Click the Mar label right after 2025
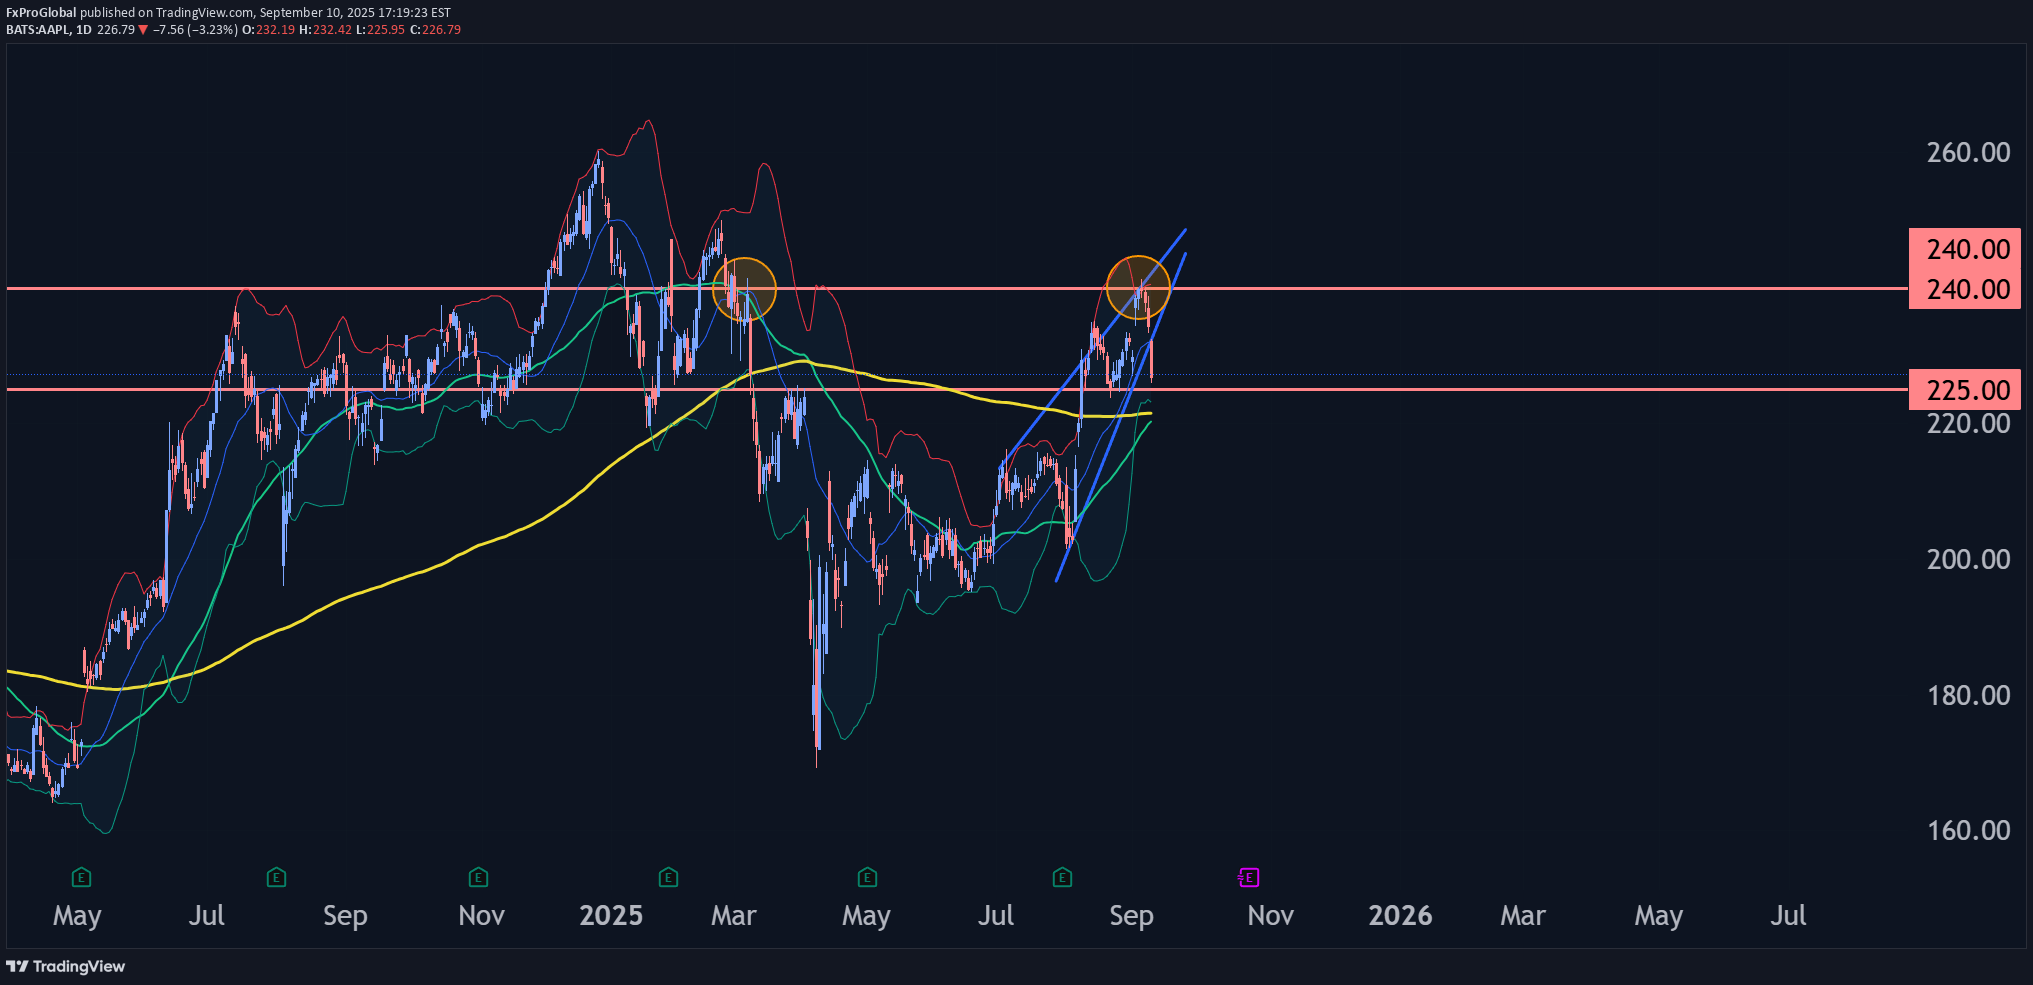This screenshot has height=985, width=2033. [x=733, y=915]
